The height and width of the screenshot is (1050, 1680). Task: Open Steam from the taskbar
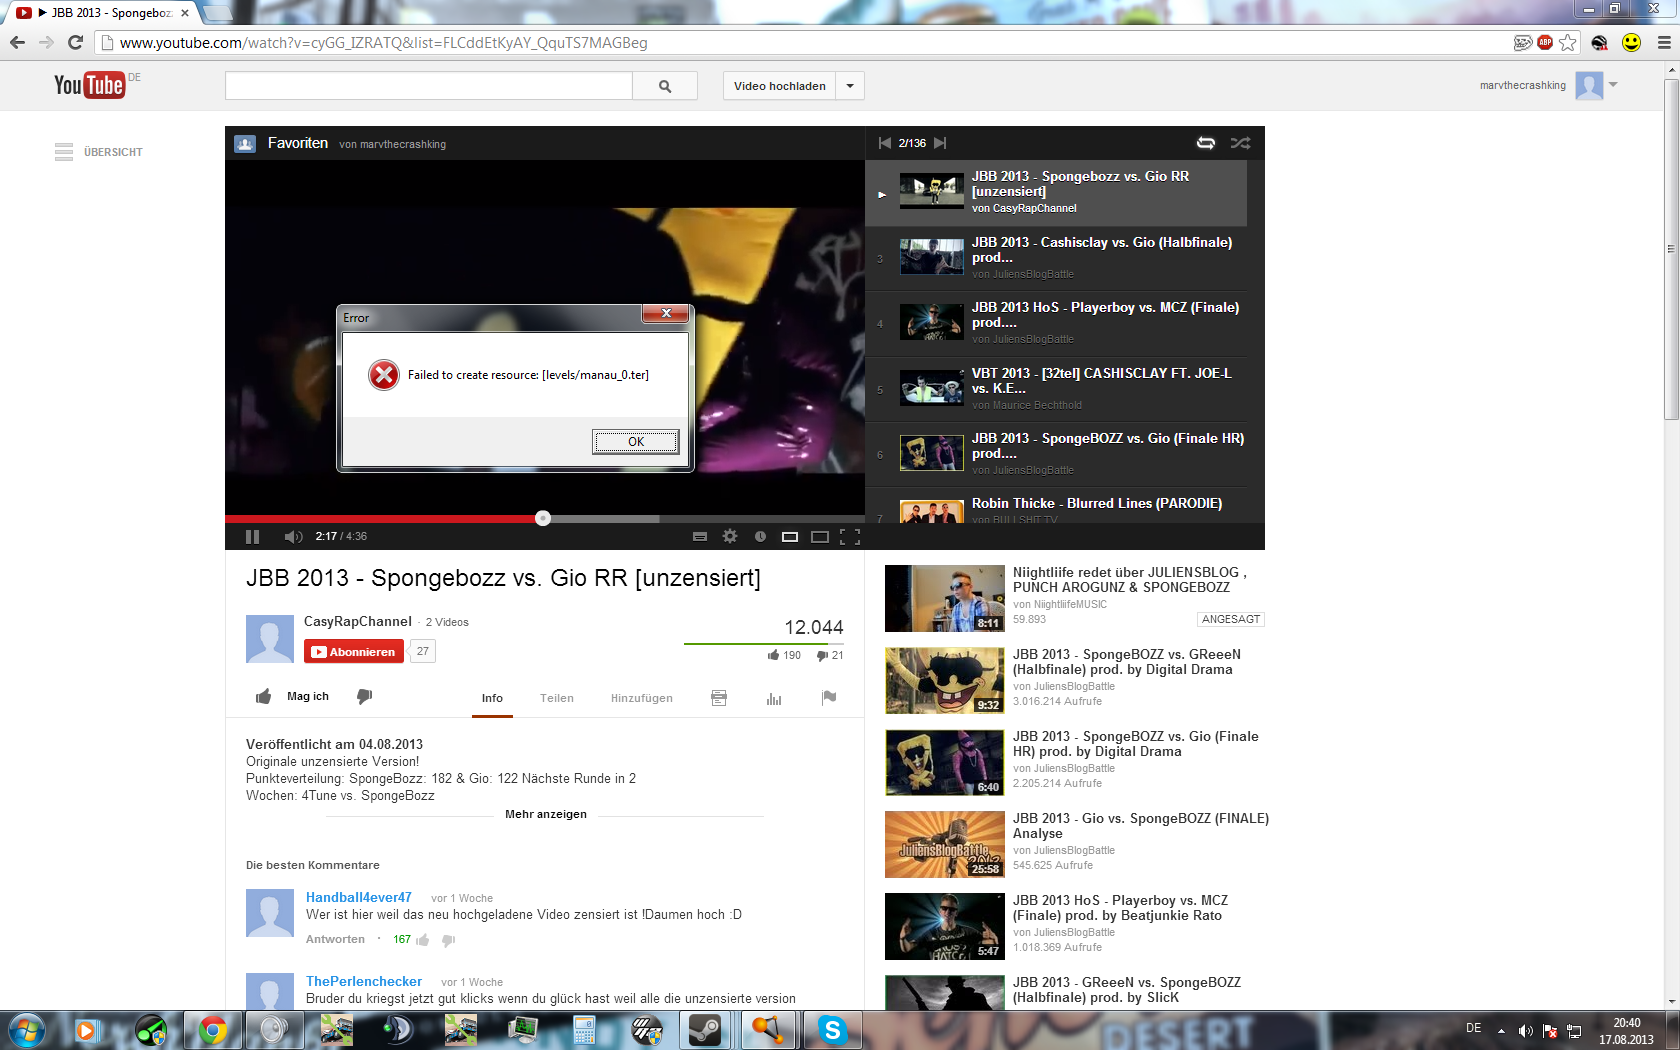705,1030
